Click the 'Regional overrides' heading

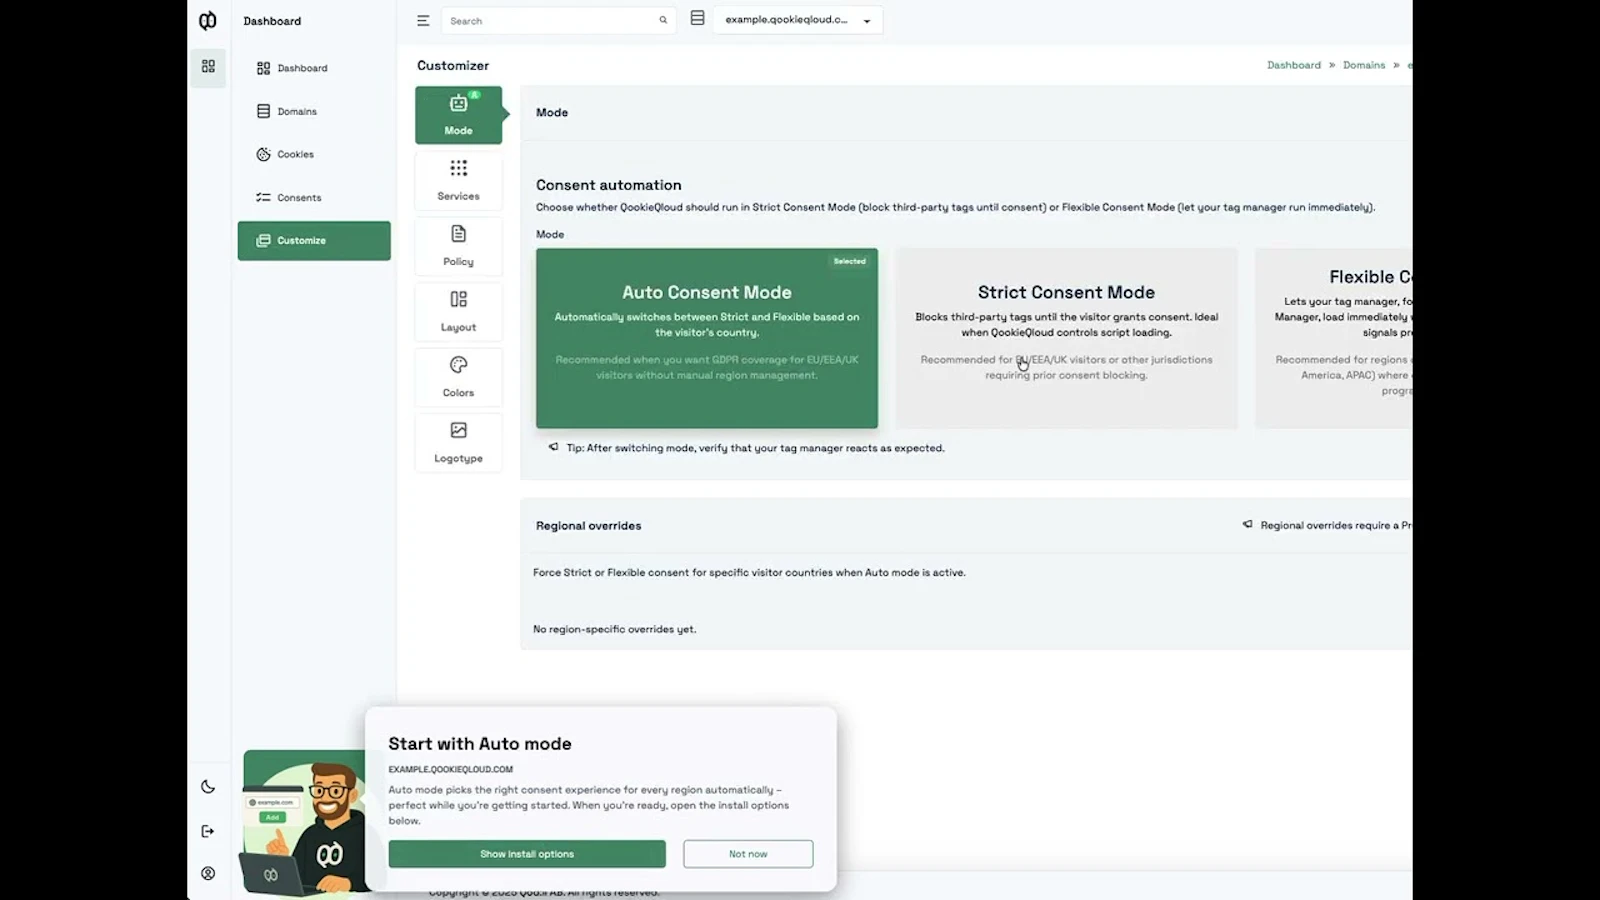589,526
